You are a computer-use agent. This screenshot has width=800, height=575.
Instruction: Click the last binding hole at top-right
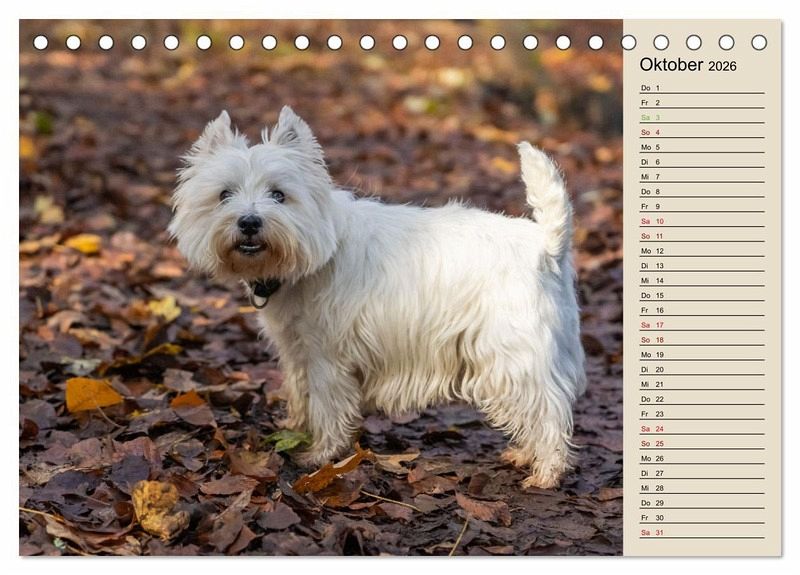759,42
